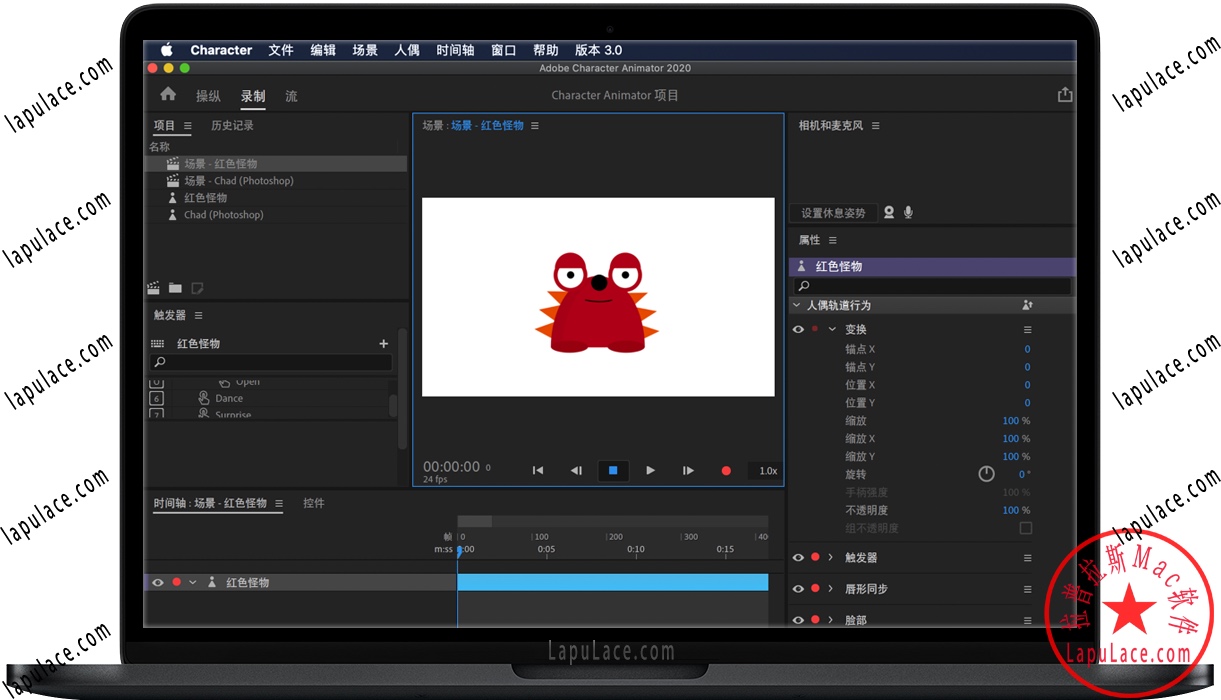This screenshot has width=1221, height=700.
Task: Collapse the 变换 property group
Action: pyautogui.click(x=831, y=329)
